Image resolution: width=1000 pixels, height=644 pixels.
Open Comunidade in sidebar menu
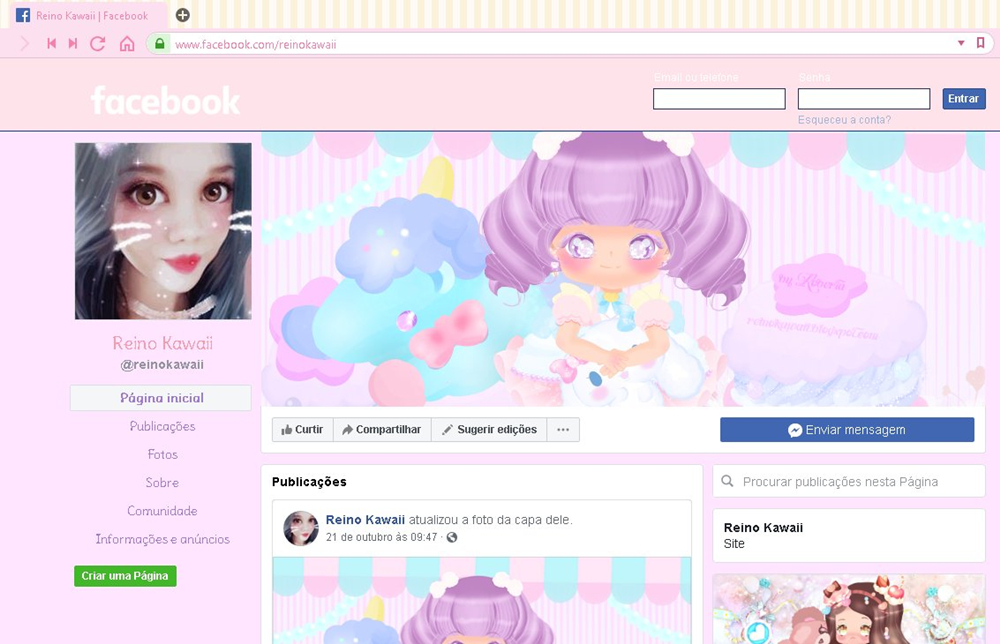[162, 511]
